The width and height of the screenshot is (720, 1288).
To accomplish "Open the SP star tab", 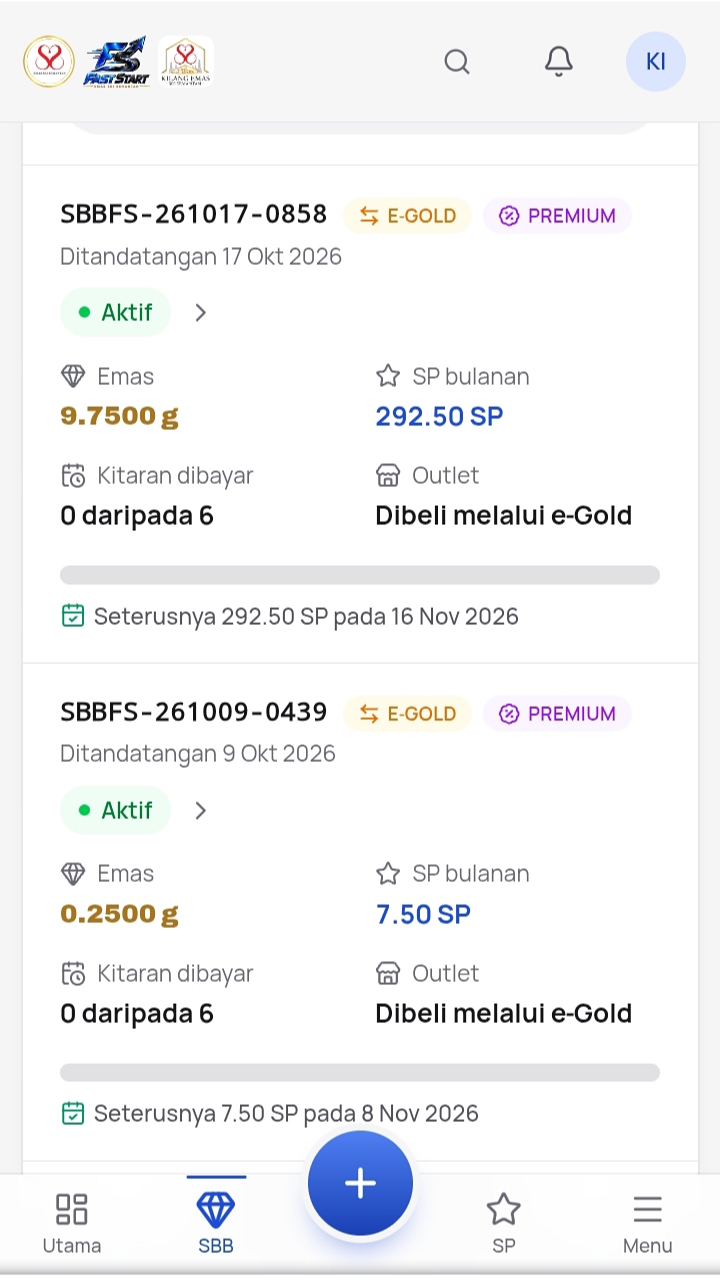I will (x=504, y=1223).
